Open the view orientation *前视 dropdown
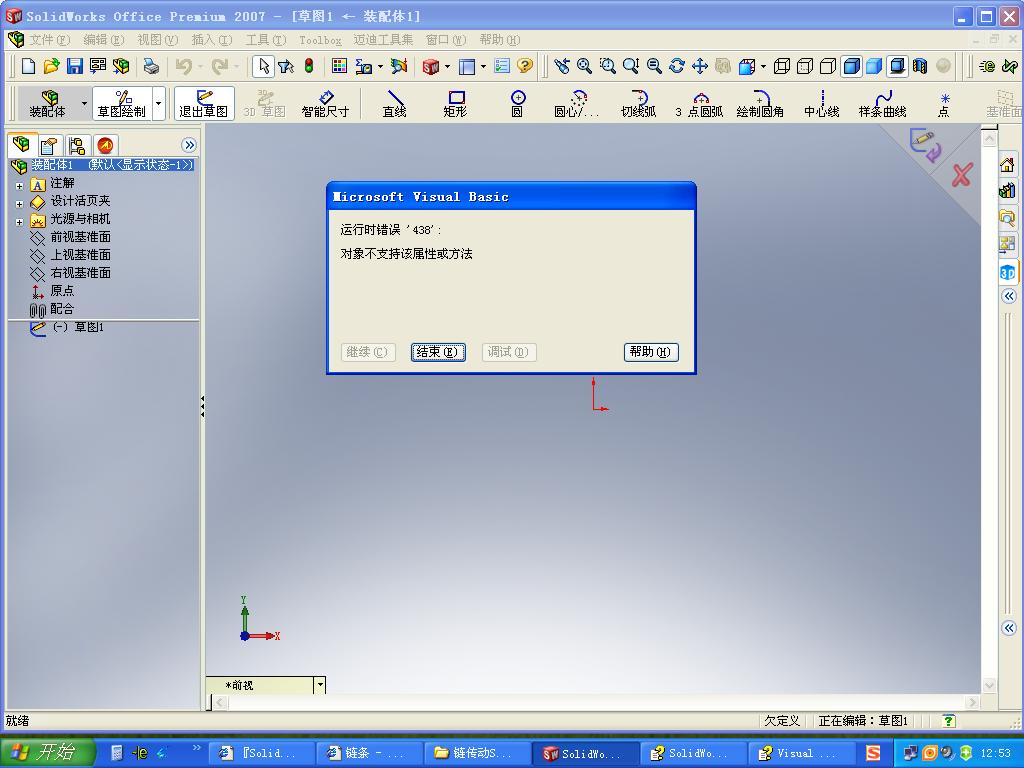1024x768 pixels. click(x=320, y=685)
